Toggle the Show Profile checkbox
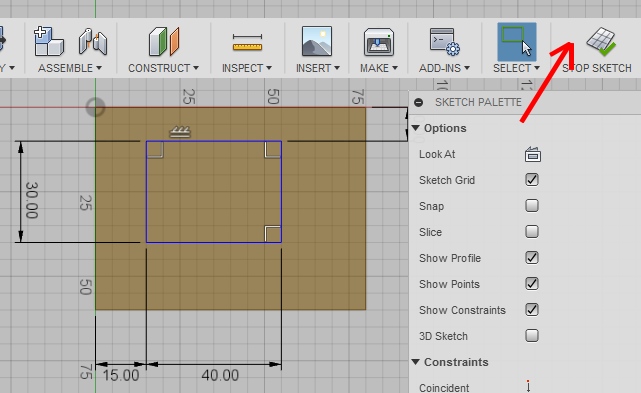 [532, 258]
